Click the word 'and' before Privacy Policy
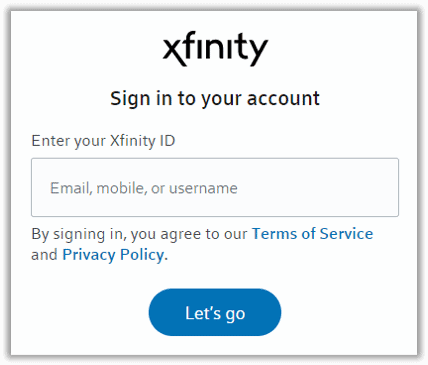Image resolution: width=428 pixels, height=365 pixels. 44,255
